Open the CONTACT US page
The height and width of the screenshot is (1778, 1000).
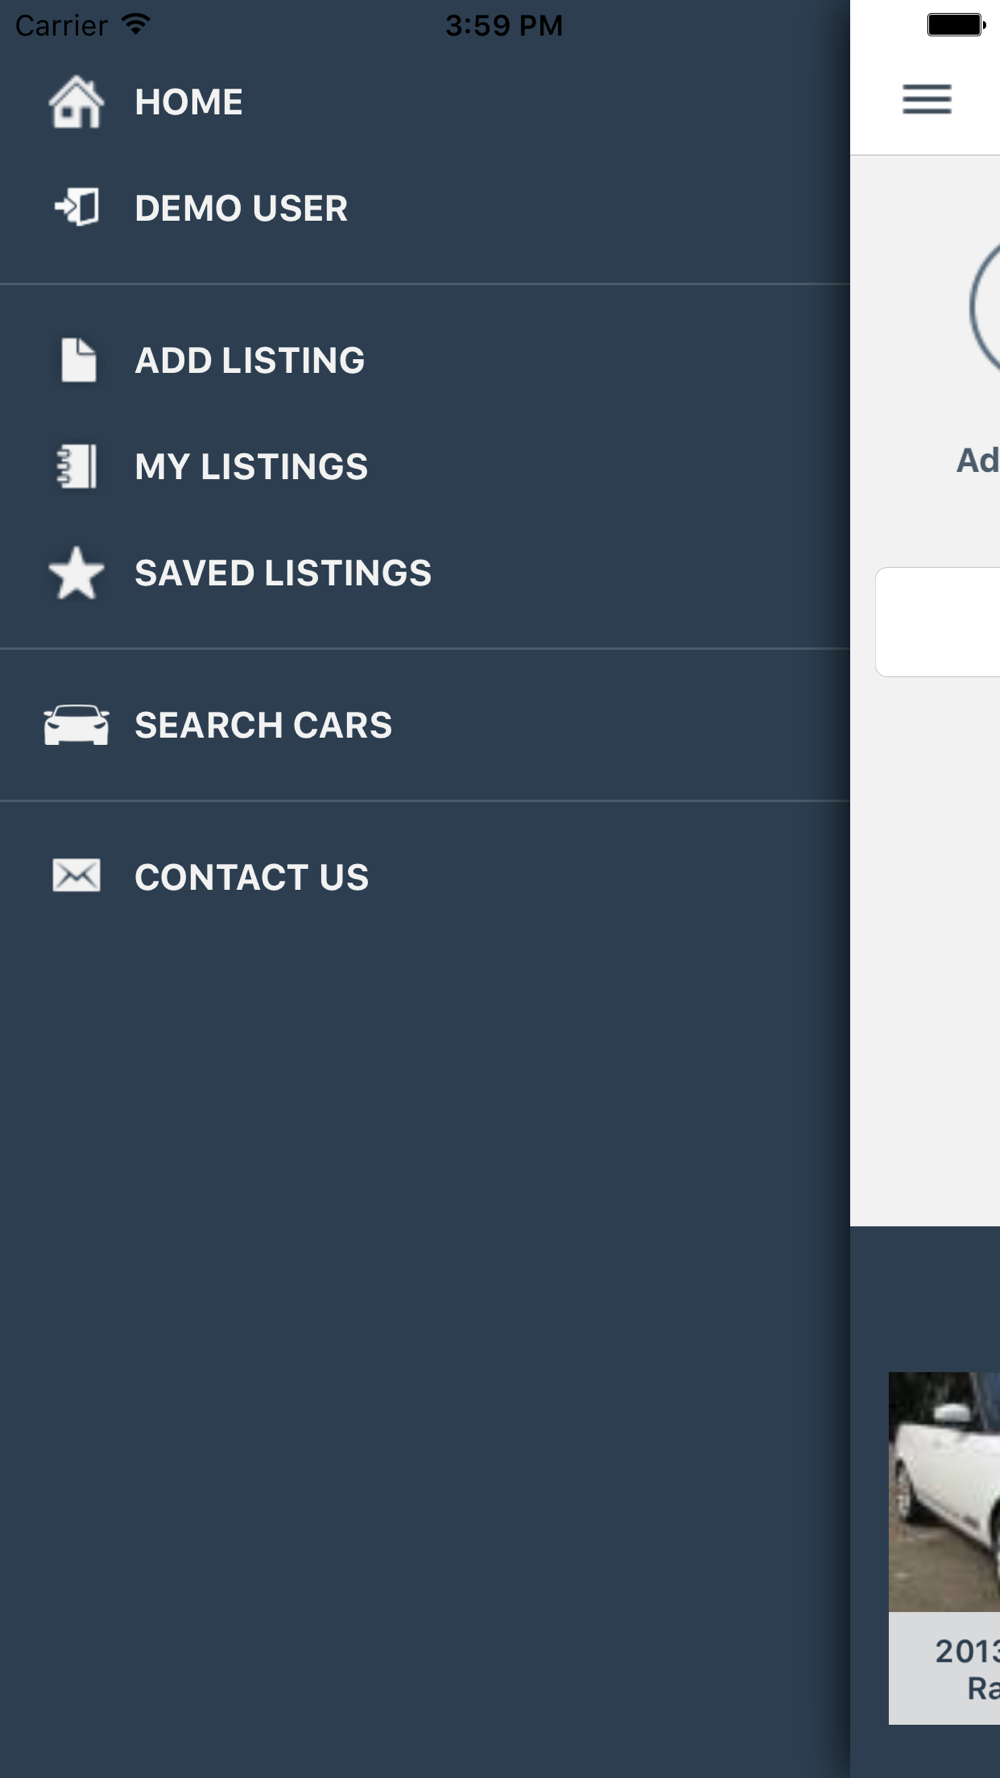click(425, 877)
